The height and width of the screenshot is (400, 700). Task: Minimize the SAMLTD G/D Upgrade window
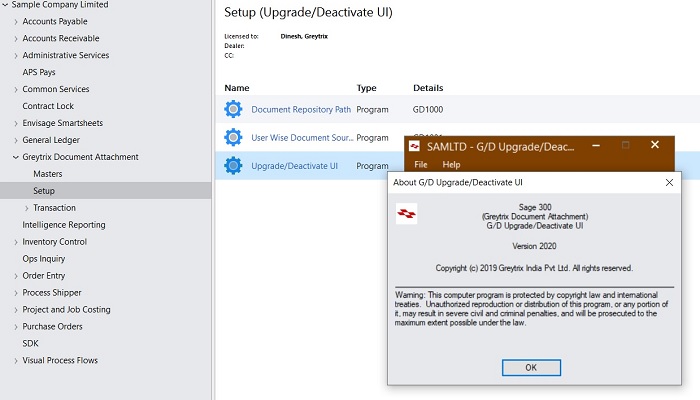click(596, 145)
